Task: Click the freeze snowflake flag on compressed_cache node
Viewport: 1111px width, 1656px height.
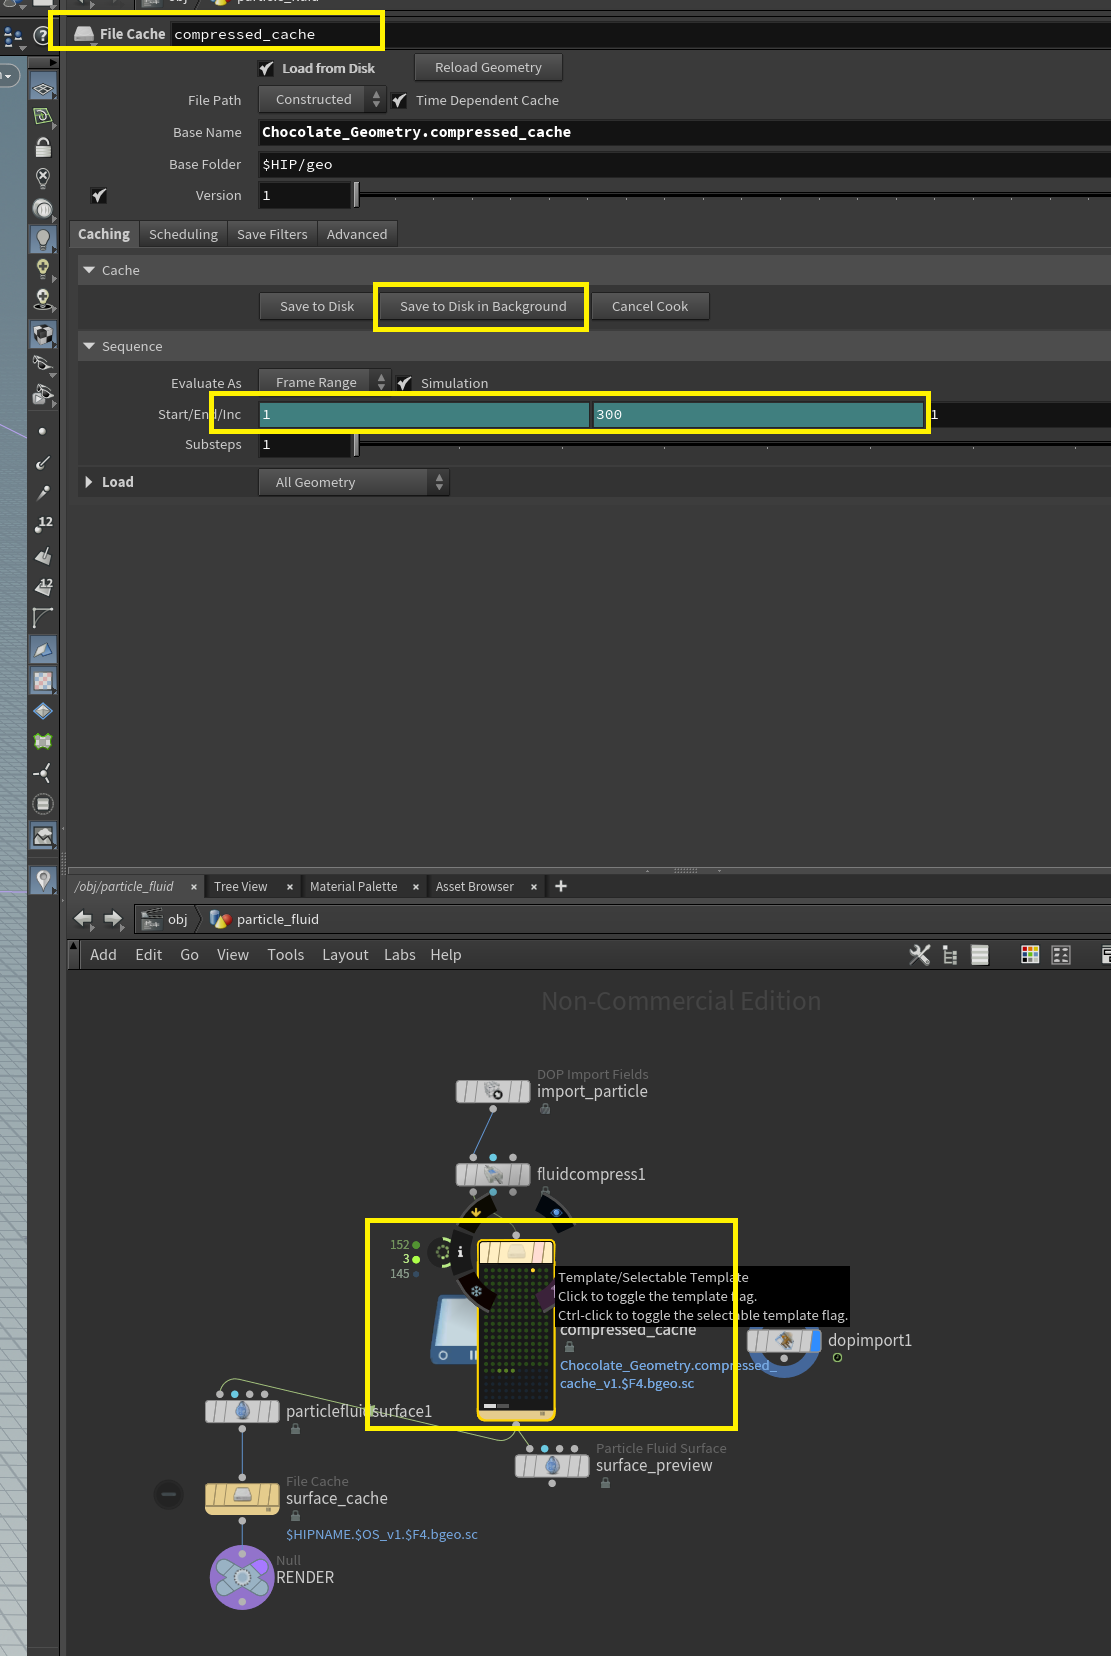Action: pyautogui.click(x=476, y=1291)
